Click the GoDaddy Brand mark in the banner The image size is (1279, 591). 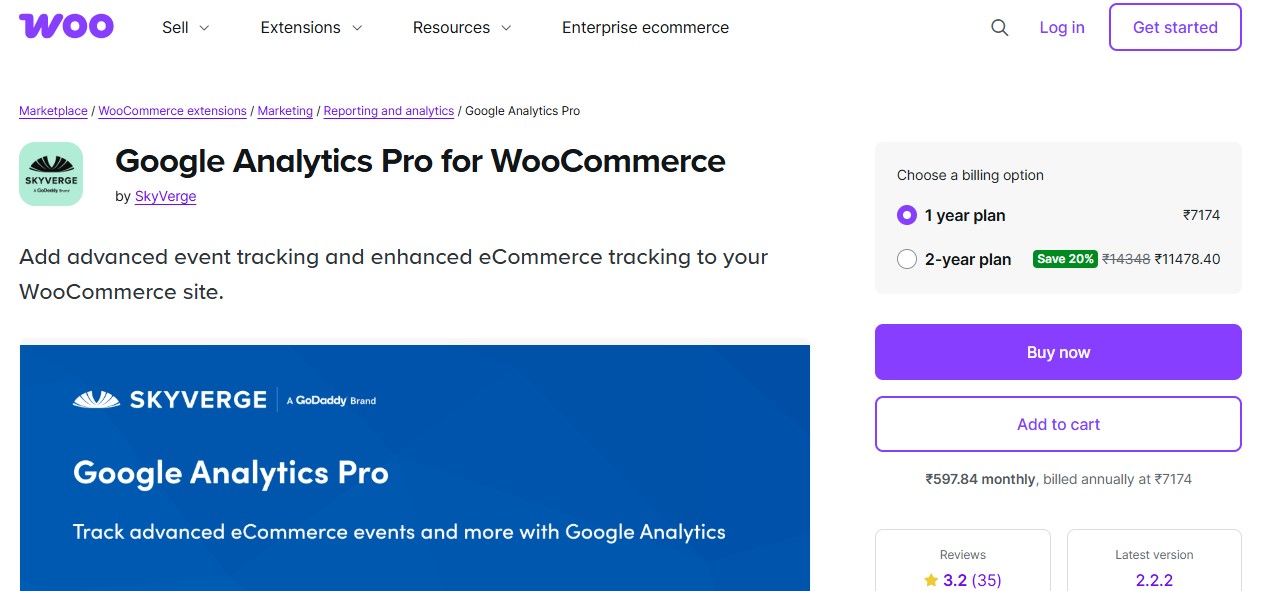[330, 399]
